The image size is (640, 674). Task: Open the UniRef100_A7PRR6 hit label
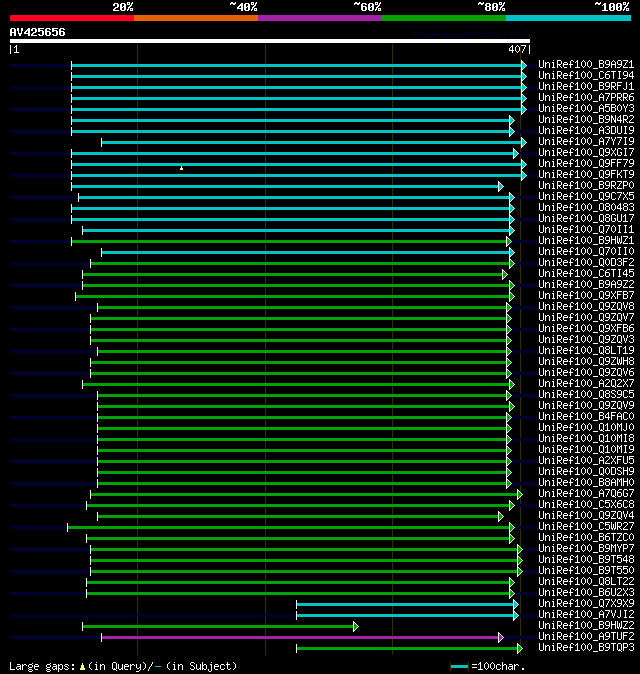[x=586, y=98]
